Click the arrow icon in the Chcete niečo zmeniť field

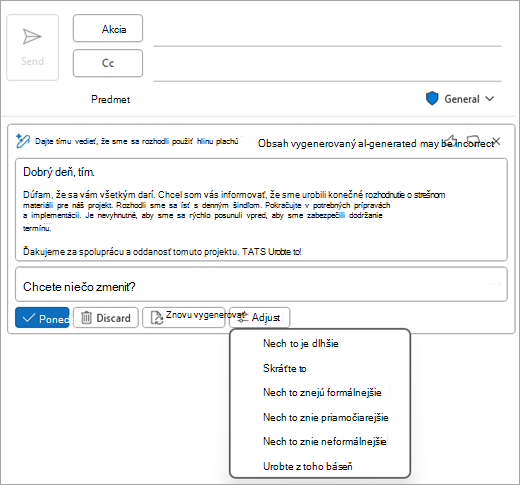[x=495, y=284]
